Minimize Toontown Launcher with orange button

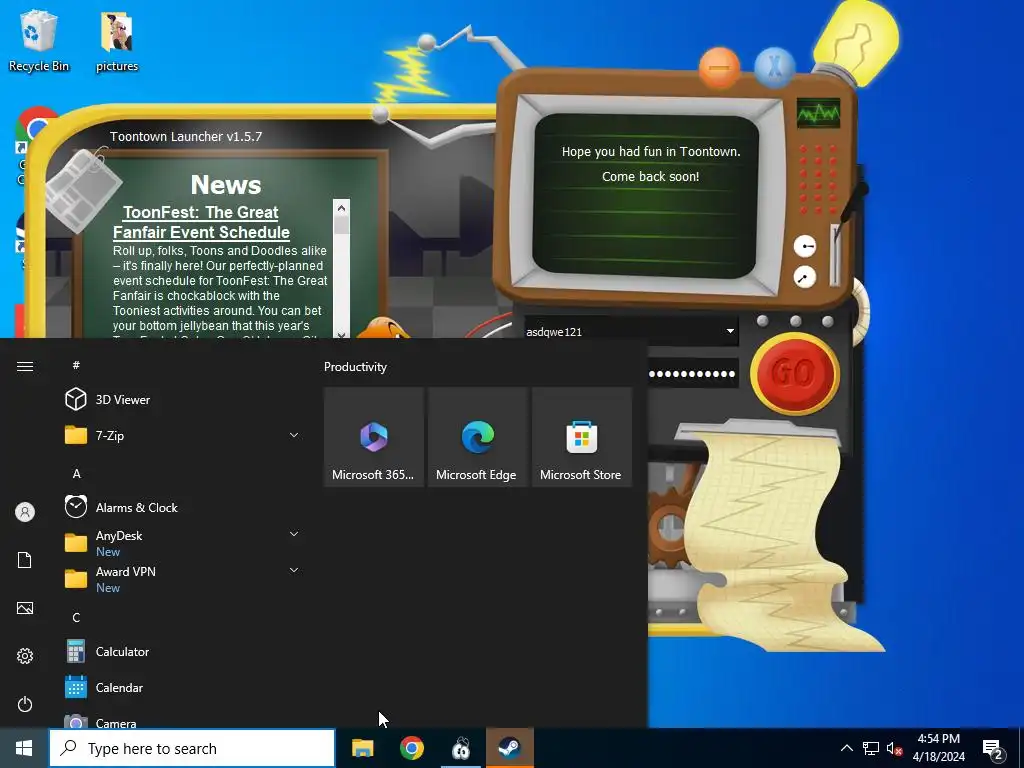click(719, 67)
